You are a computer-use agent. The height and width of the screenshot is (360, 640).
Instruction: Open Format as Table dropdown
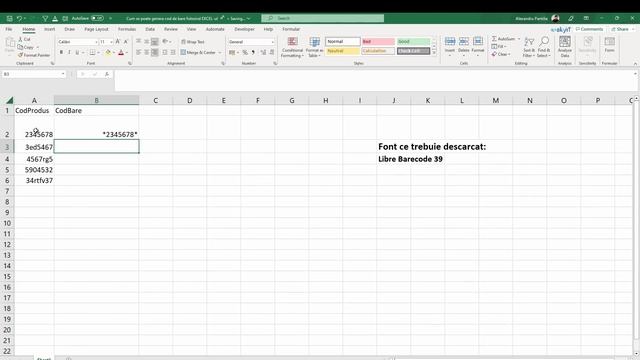pos(315,47)
